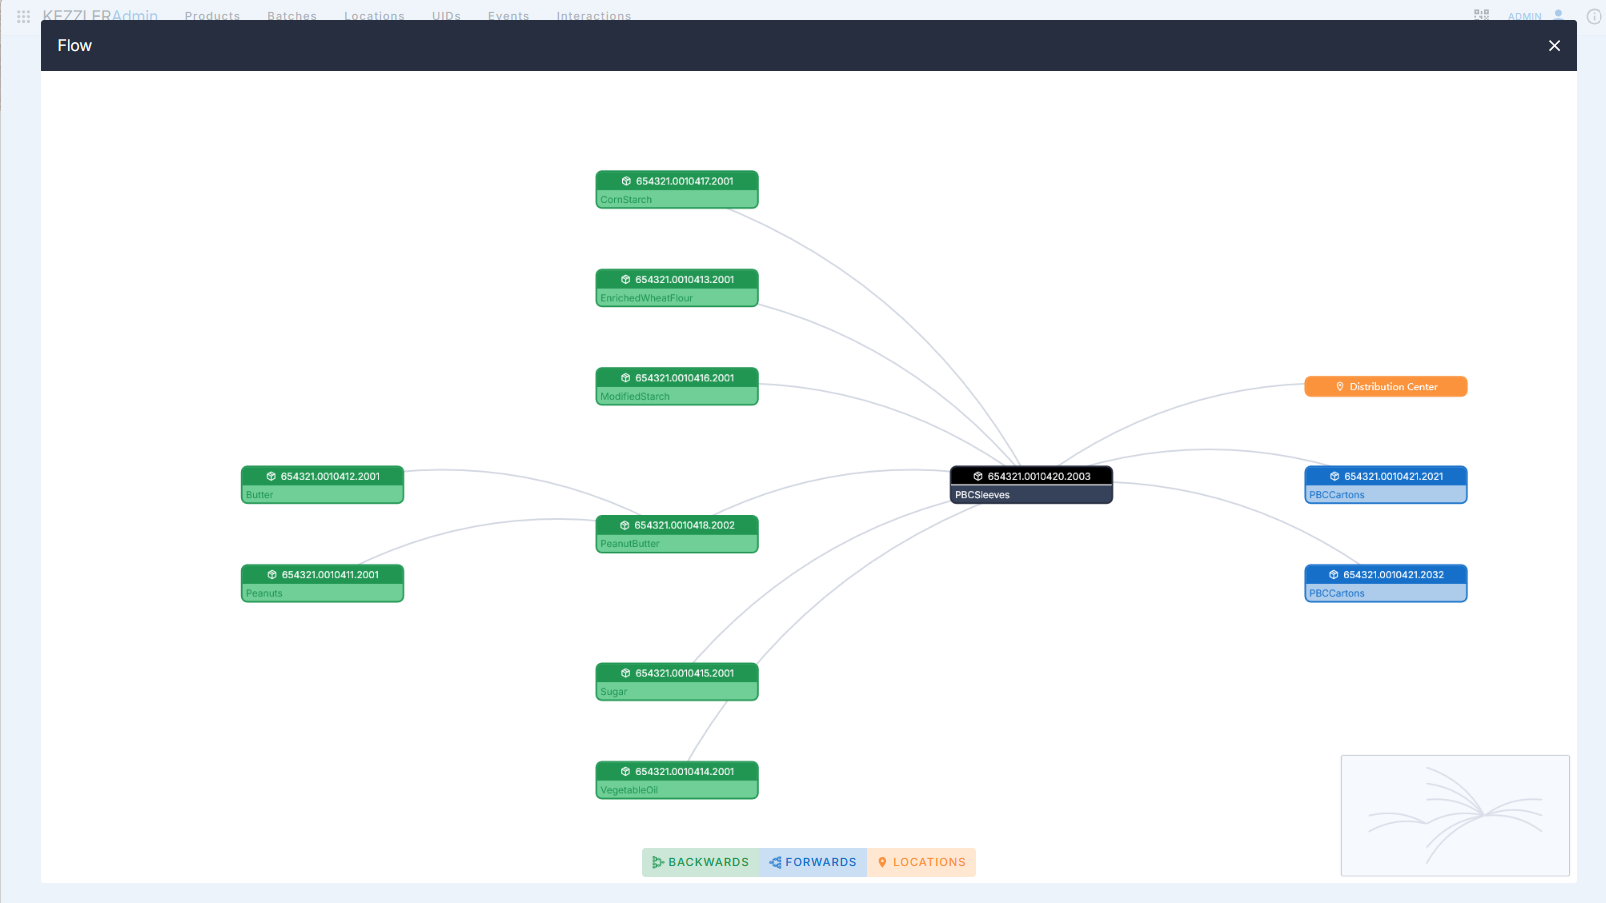Open the Distribution Center location node
This screenshot has height=903, width=1606.
click(1386, 386)
